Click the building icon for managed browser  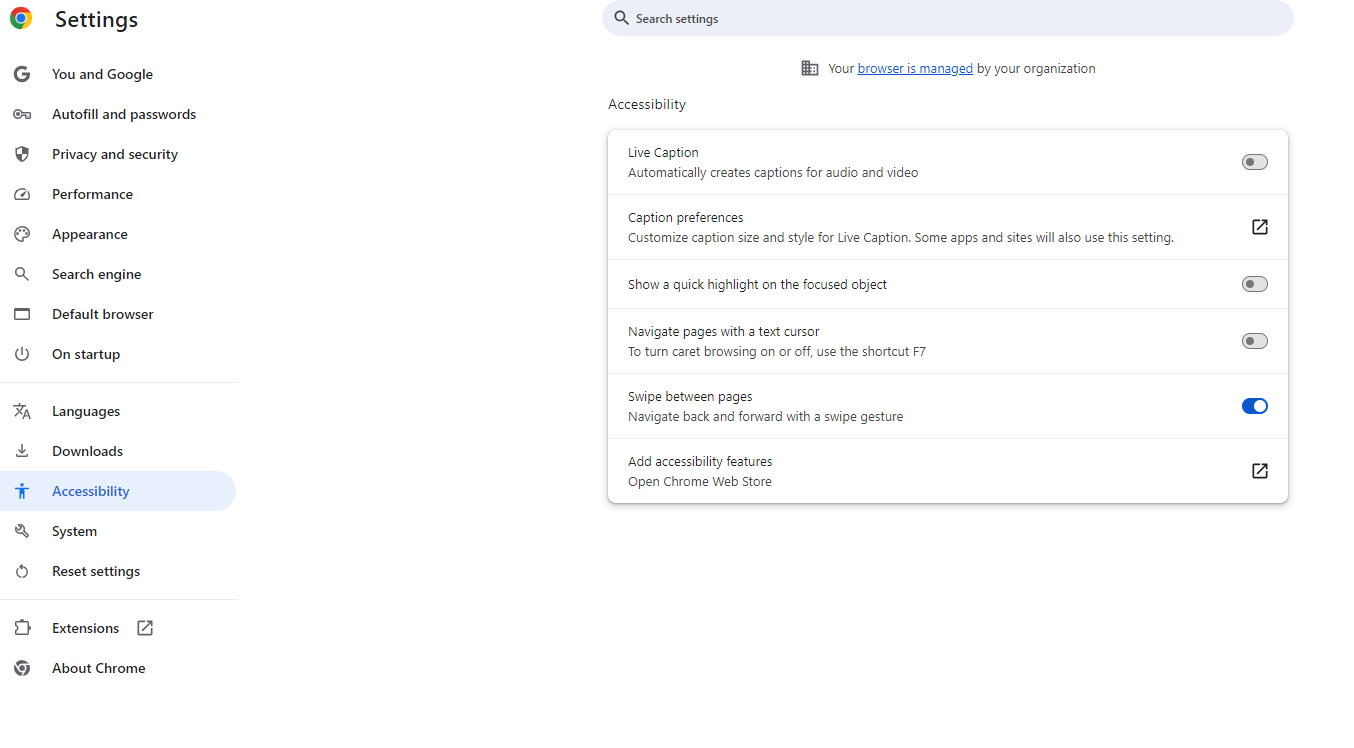point(810,68)
